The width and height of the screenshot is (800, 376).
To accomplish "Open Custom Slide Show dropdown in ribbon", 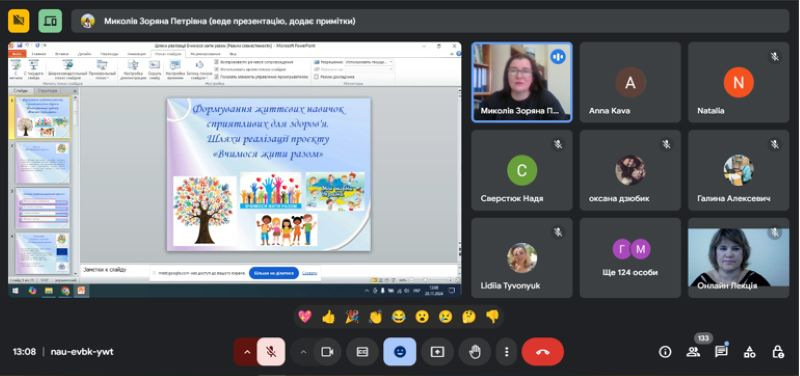I will [x=102, y=70].
